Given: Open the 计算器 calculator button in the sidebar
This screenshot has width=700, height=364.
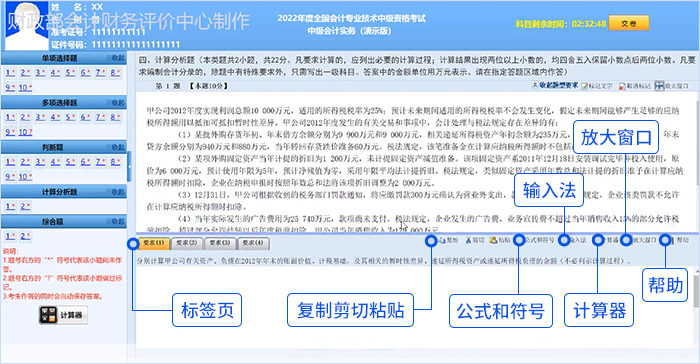Looking at the screenshot, I should [63, 315].
